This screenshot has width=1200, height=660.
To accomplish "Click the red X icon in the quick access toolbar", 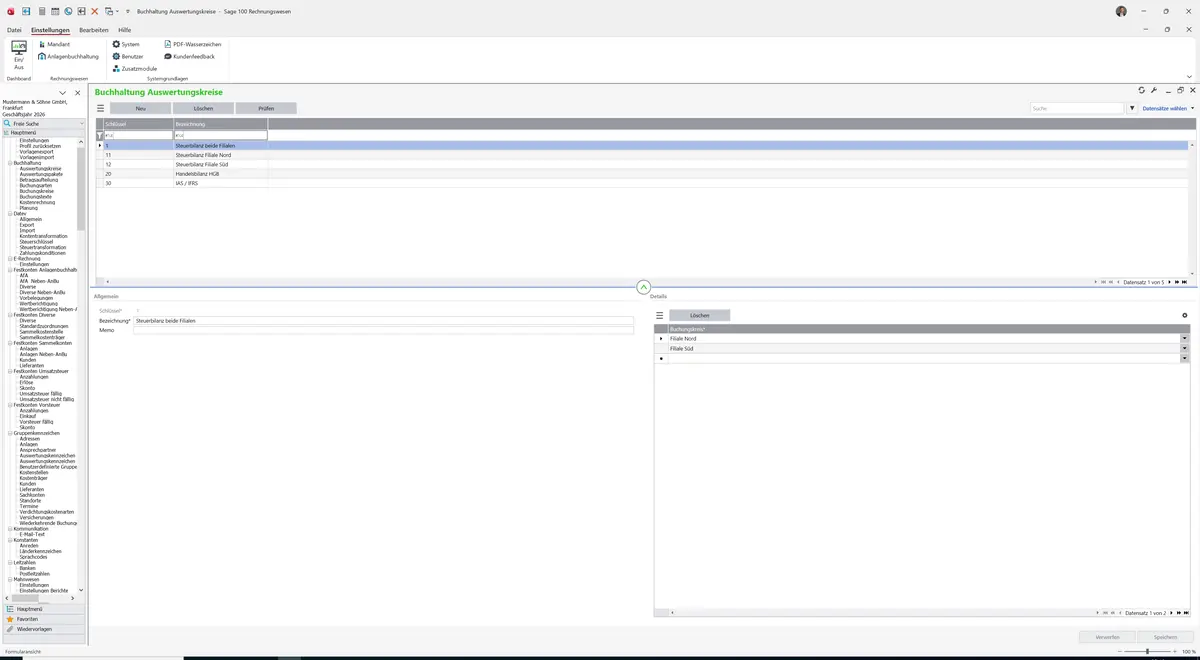I will click(x=94, y=10).
